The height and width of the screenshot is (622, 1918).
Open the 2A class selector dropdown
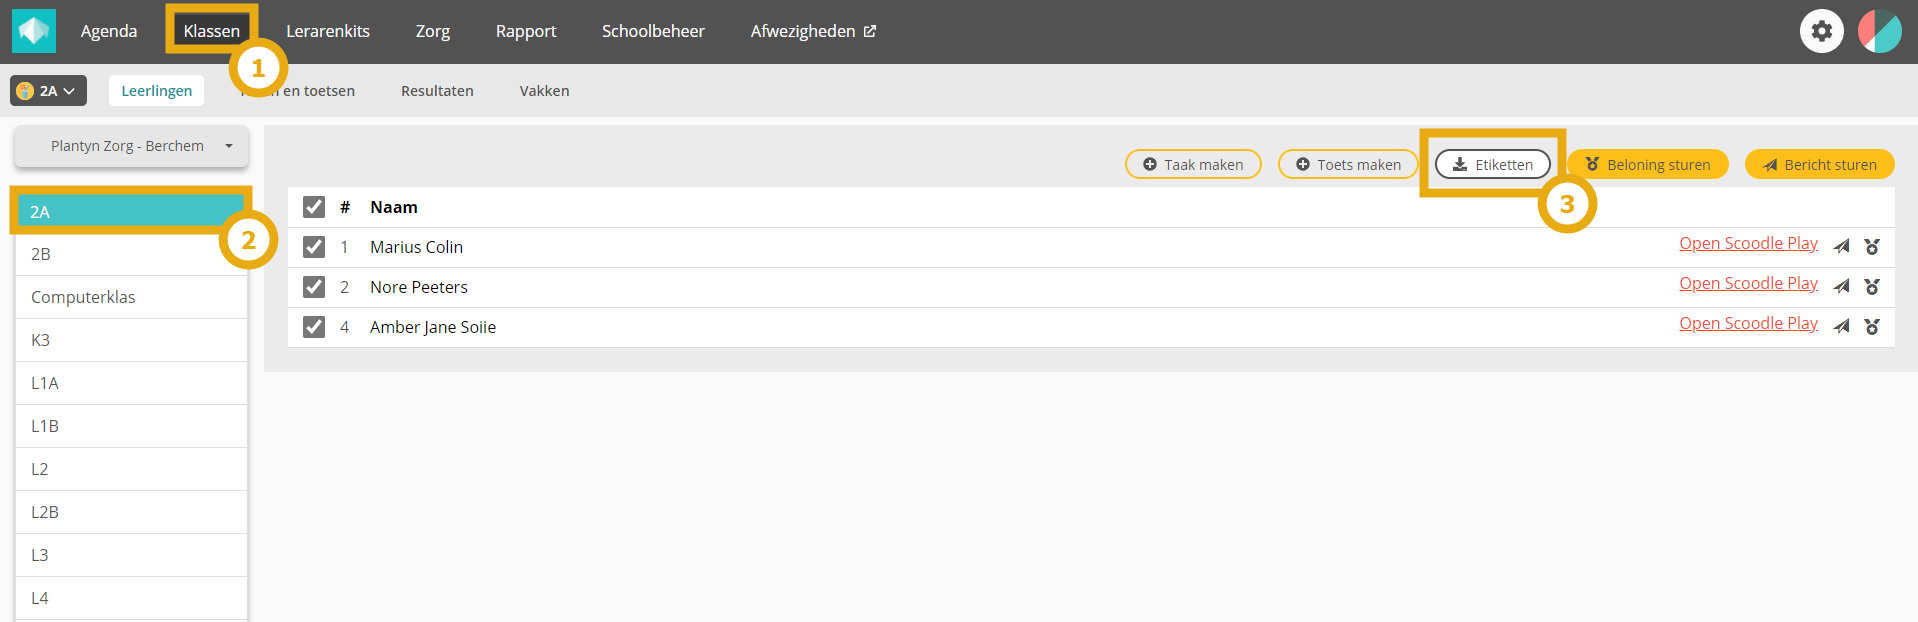tap(48, 91)
